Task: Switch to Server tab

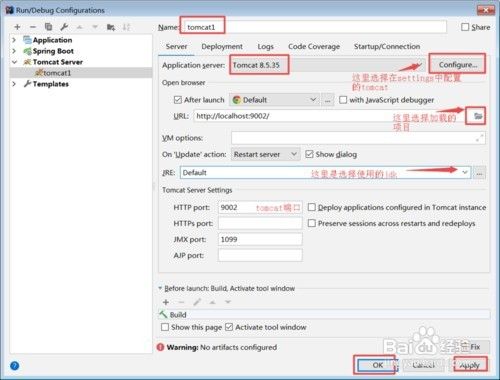Action: [176, 47]
